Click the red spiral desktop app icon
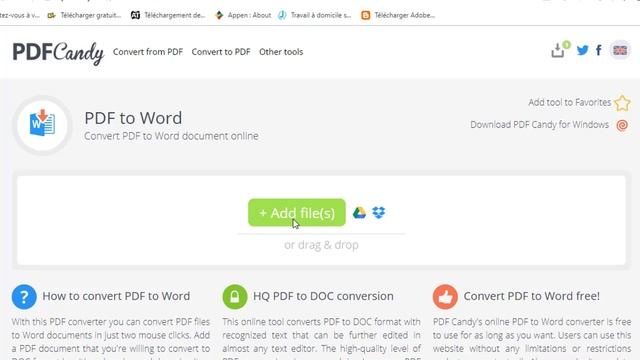 click(622, 125)
